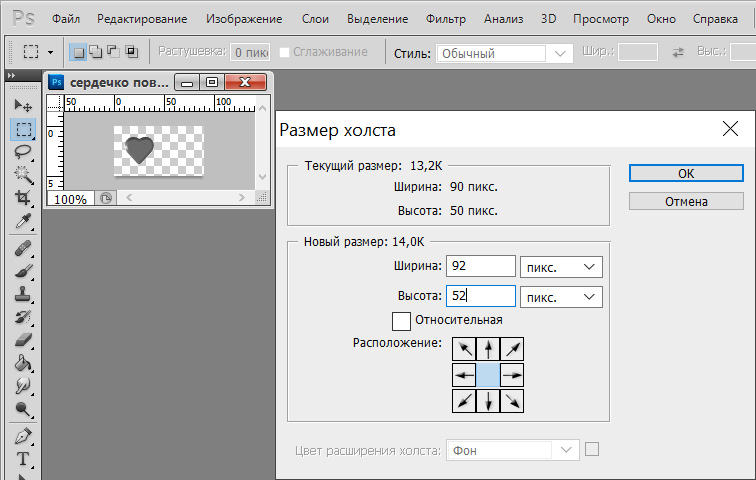Open the Слои menu
Image resolution: width=756 pixels, height=480 pixels.
[315, 19]
